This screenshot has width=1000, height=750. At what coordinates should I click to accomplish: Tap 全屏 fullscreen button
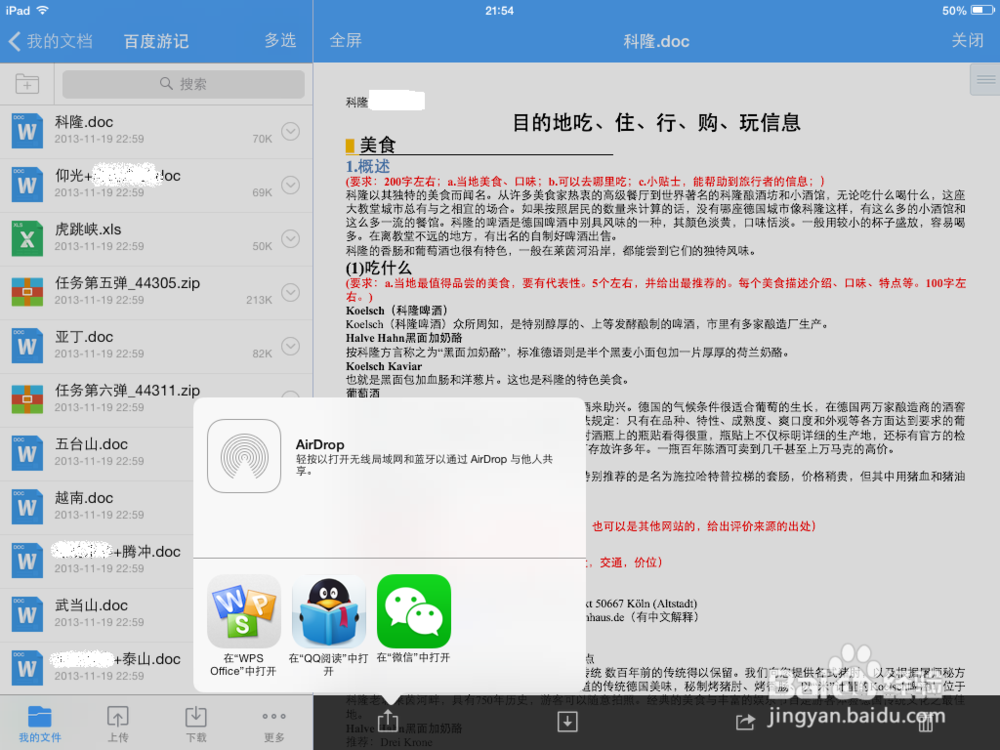(346, 40)
